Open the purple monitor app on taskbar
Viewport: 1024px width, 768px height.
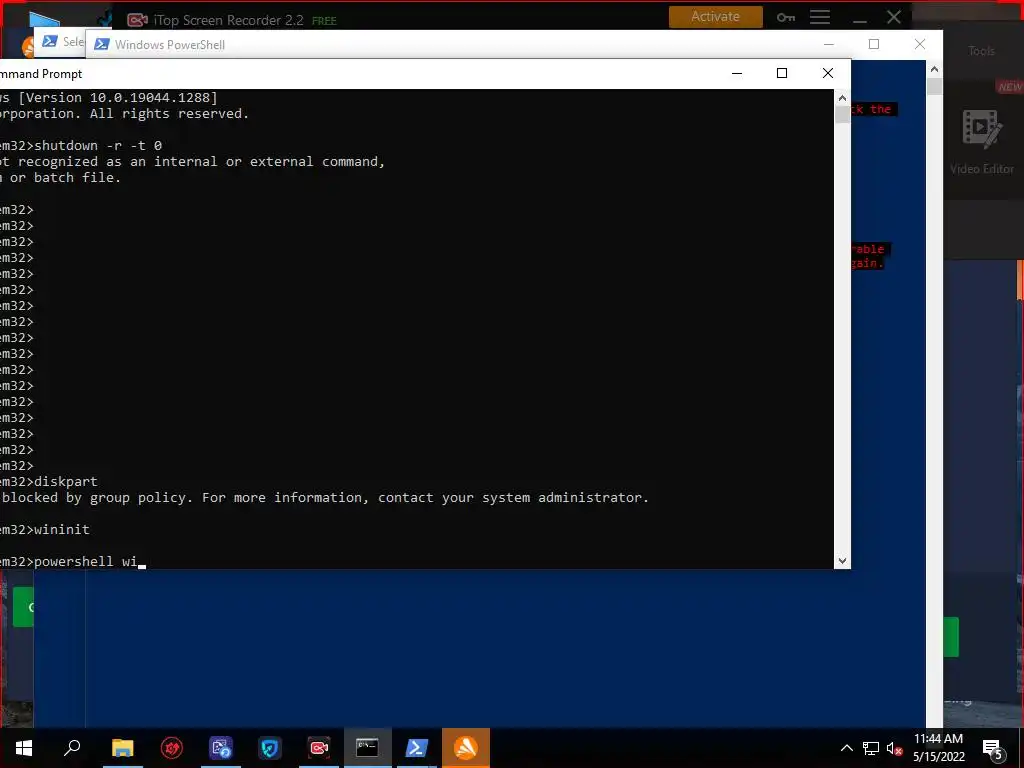tap(221, 748)
